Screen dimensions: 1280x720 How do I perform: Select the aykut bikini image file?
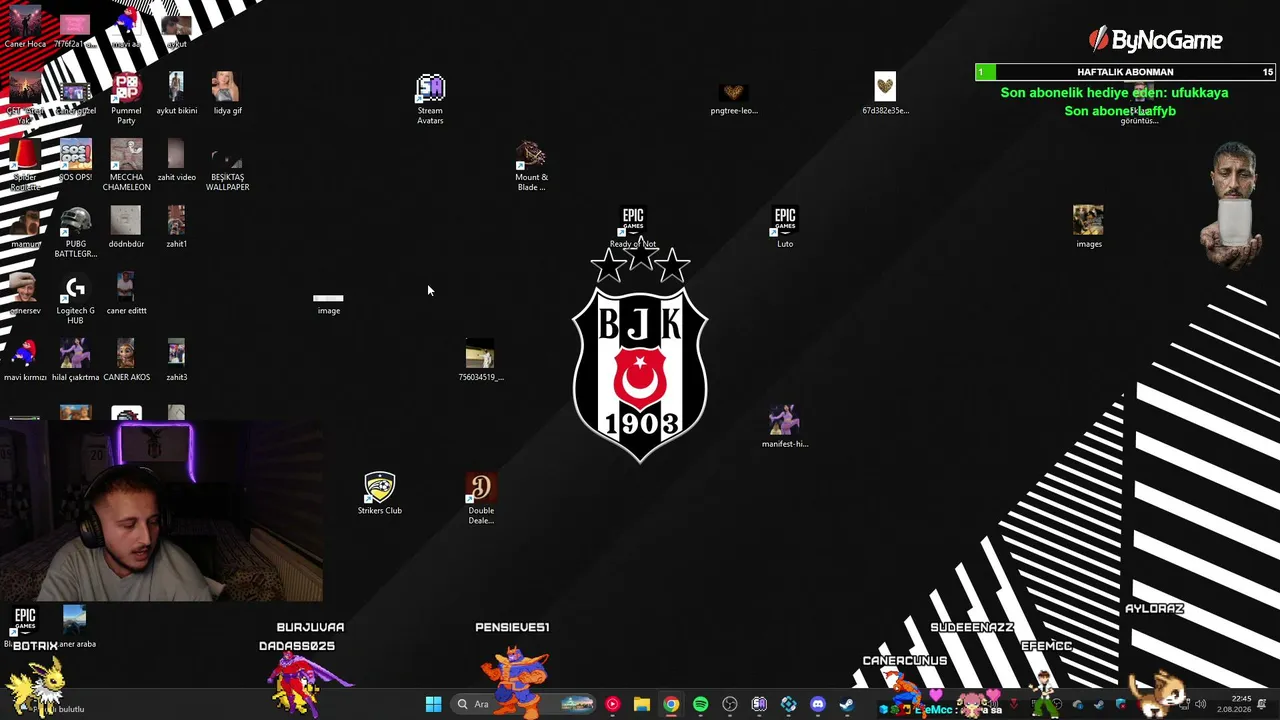point(177,94)
